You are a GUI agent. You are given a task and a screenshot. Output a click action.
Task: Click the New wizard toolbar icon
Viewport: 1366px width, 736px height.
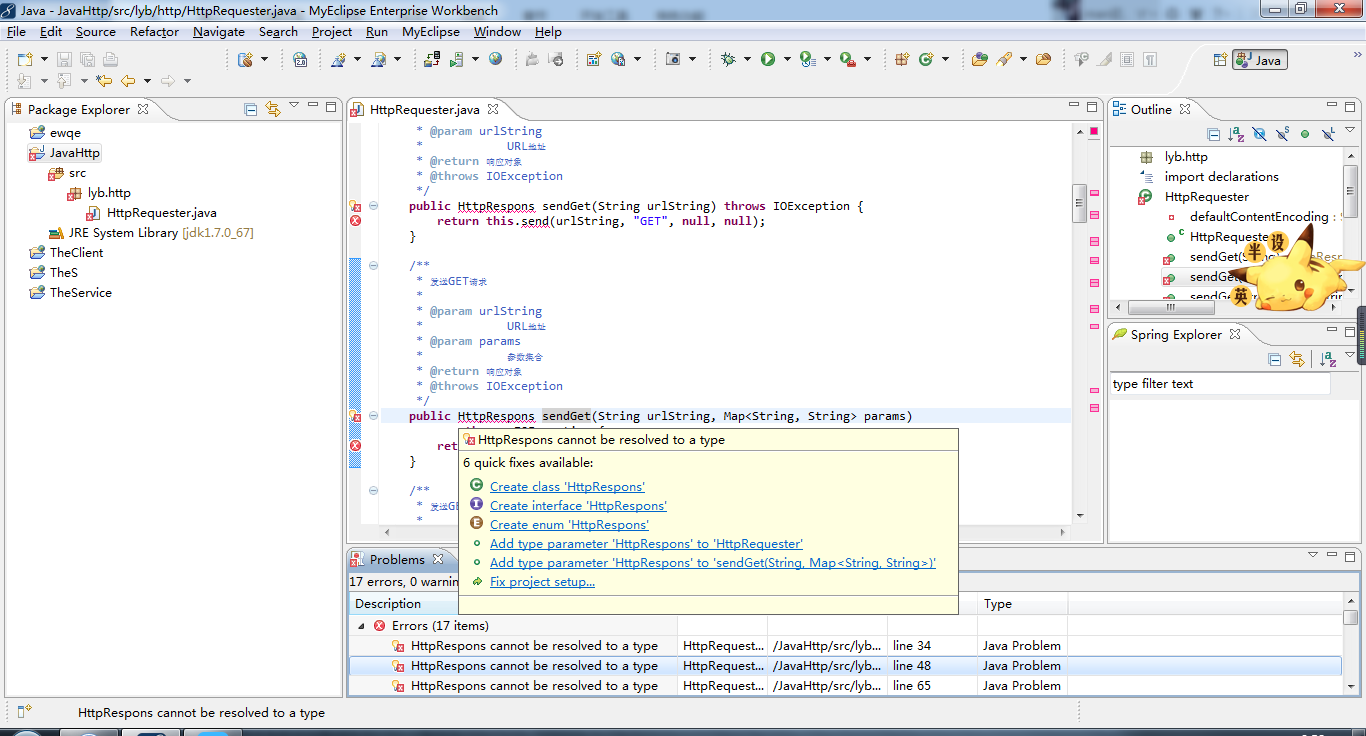click(25, 60)
